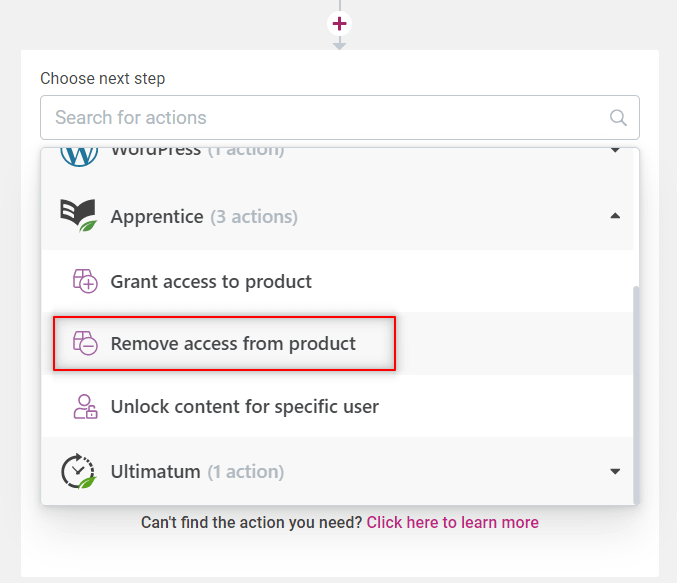This screenshot has width=677, height=586.
Task: Click the Ultimatum (1 action) header label
Action: 197,472
